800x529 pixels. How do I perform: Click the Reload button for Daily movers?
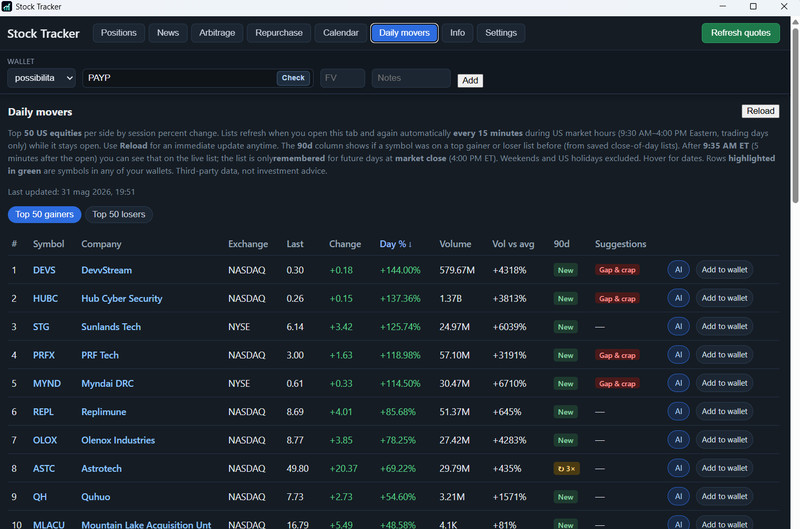pyautogui.click(x=760, y=111)
